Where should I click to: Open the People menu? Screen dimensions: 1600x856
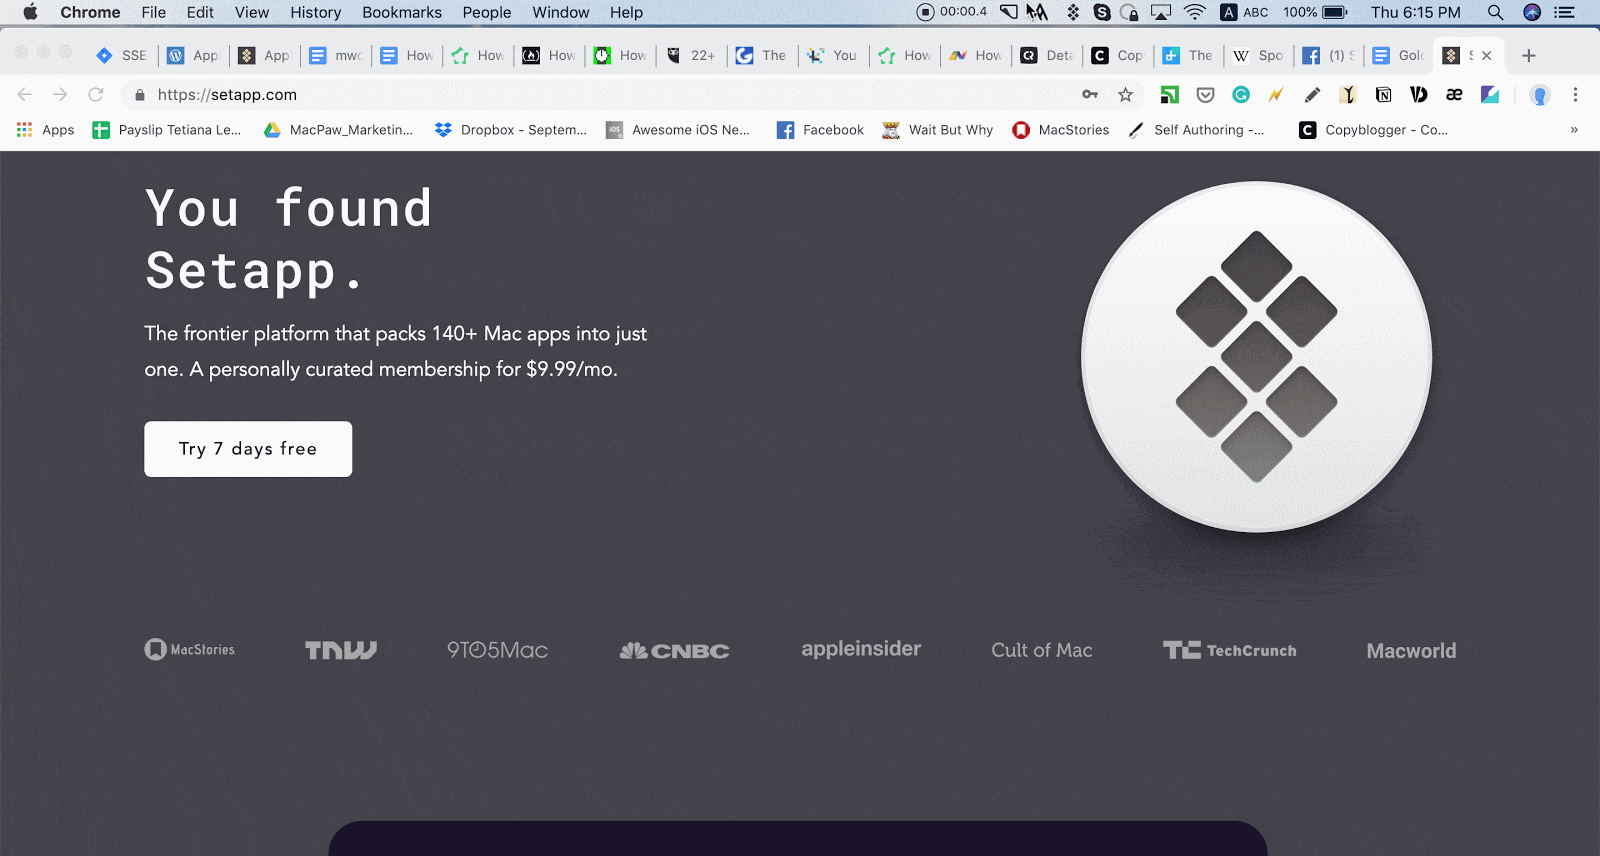pos(487,12)
